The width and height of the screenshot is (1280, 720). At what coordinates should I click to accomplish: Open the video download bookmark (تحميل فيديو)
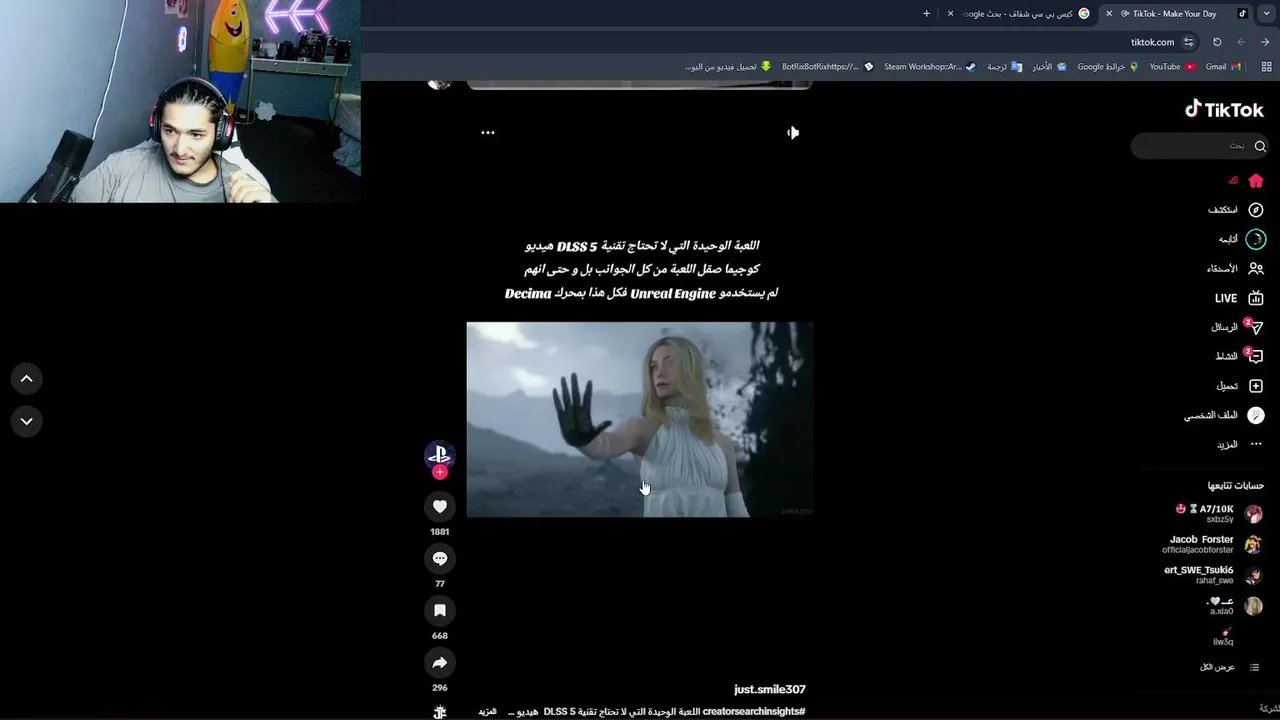point(728,67)
